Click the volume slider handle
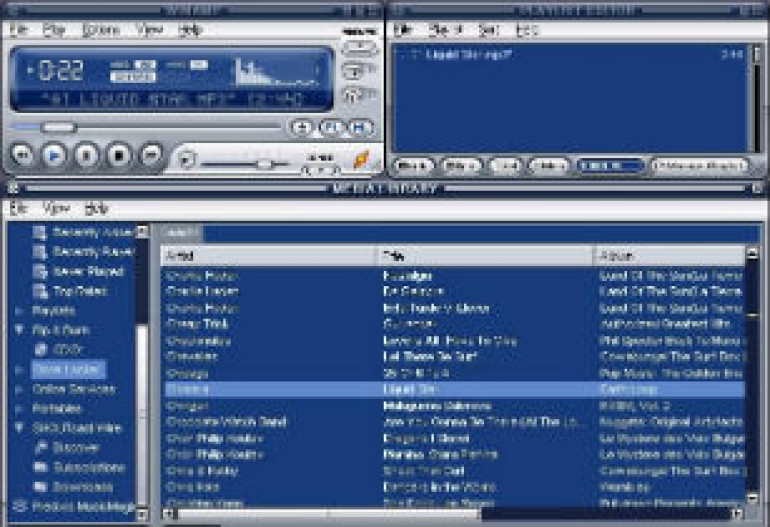Image resolution: width=770 pixels, height=527 pixels. [x=265, y=164]
